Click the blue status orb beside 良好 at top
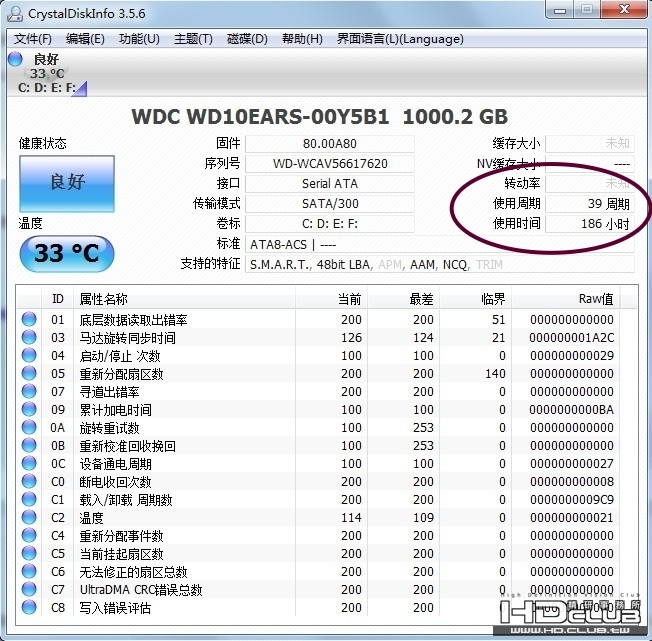 click(15, 59)
